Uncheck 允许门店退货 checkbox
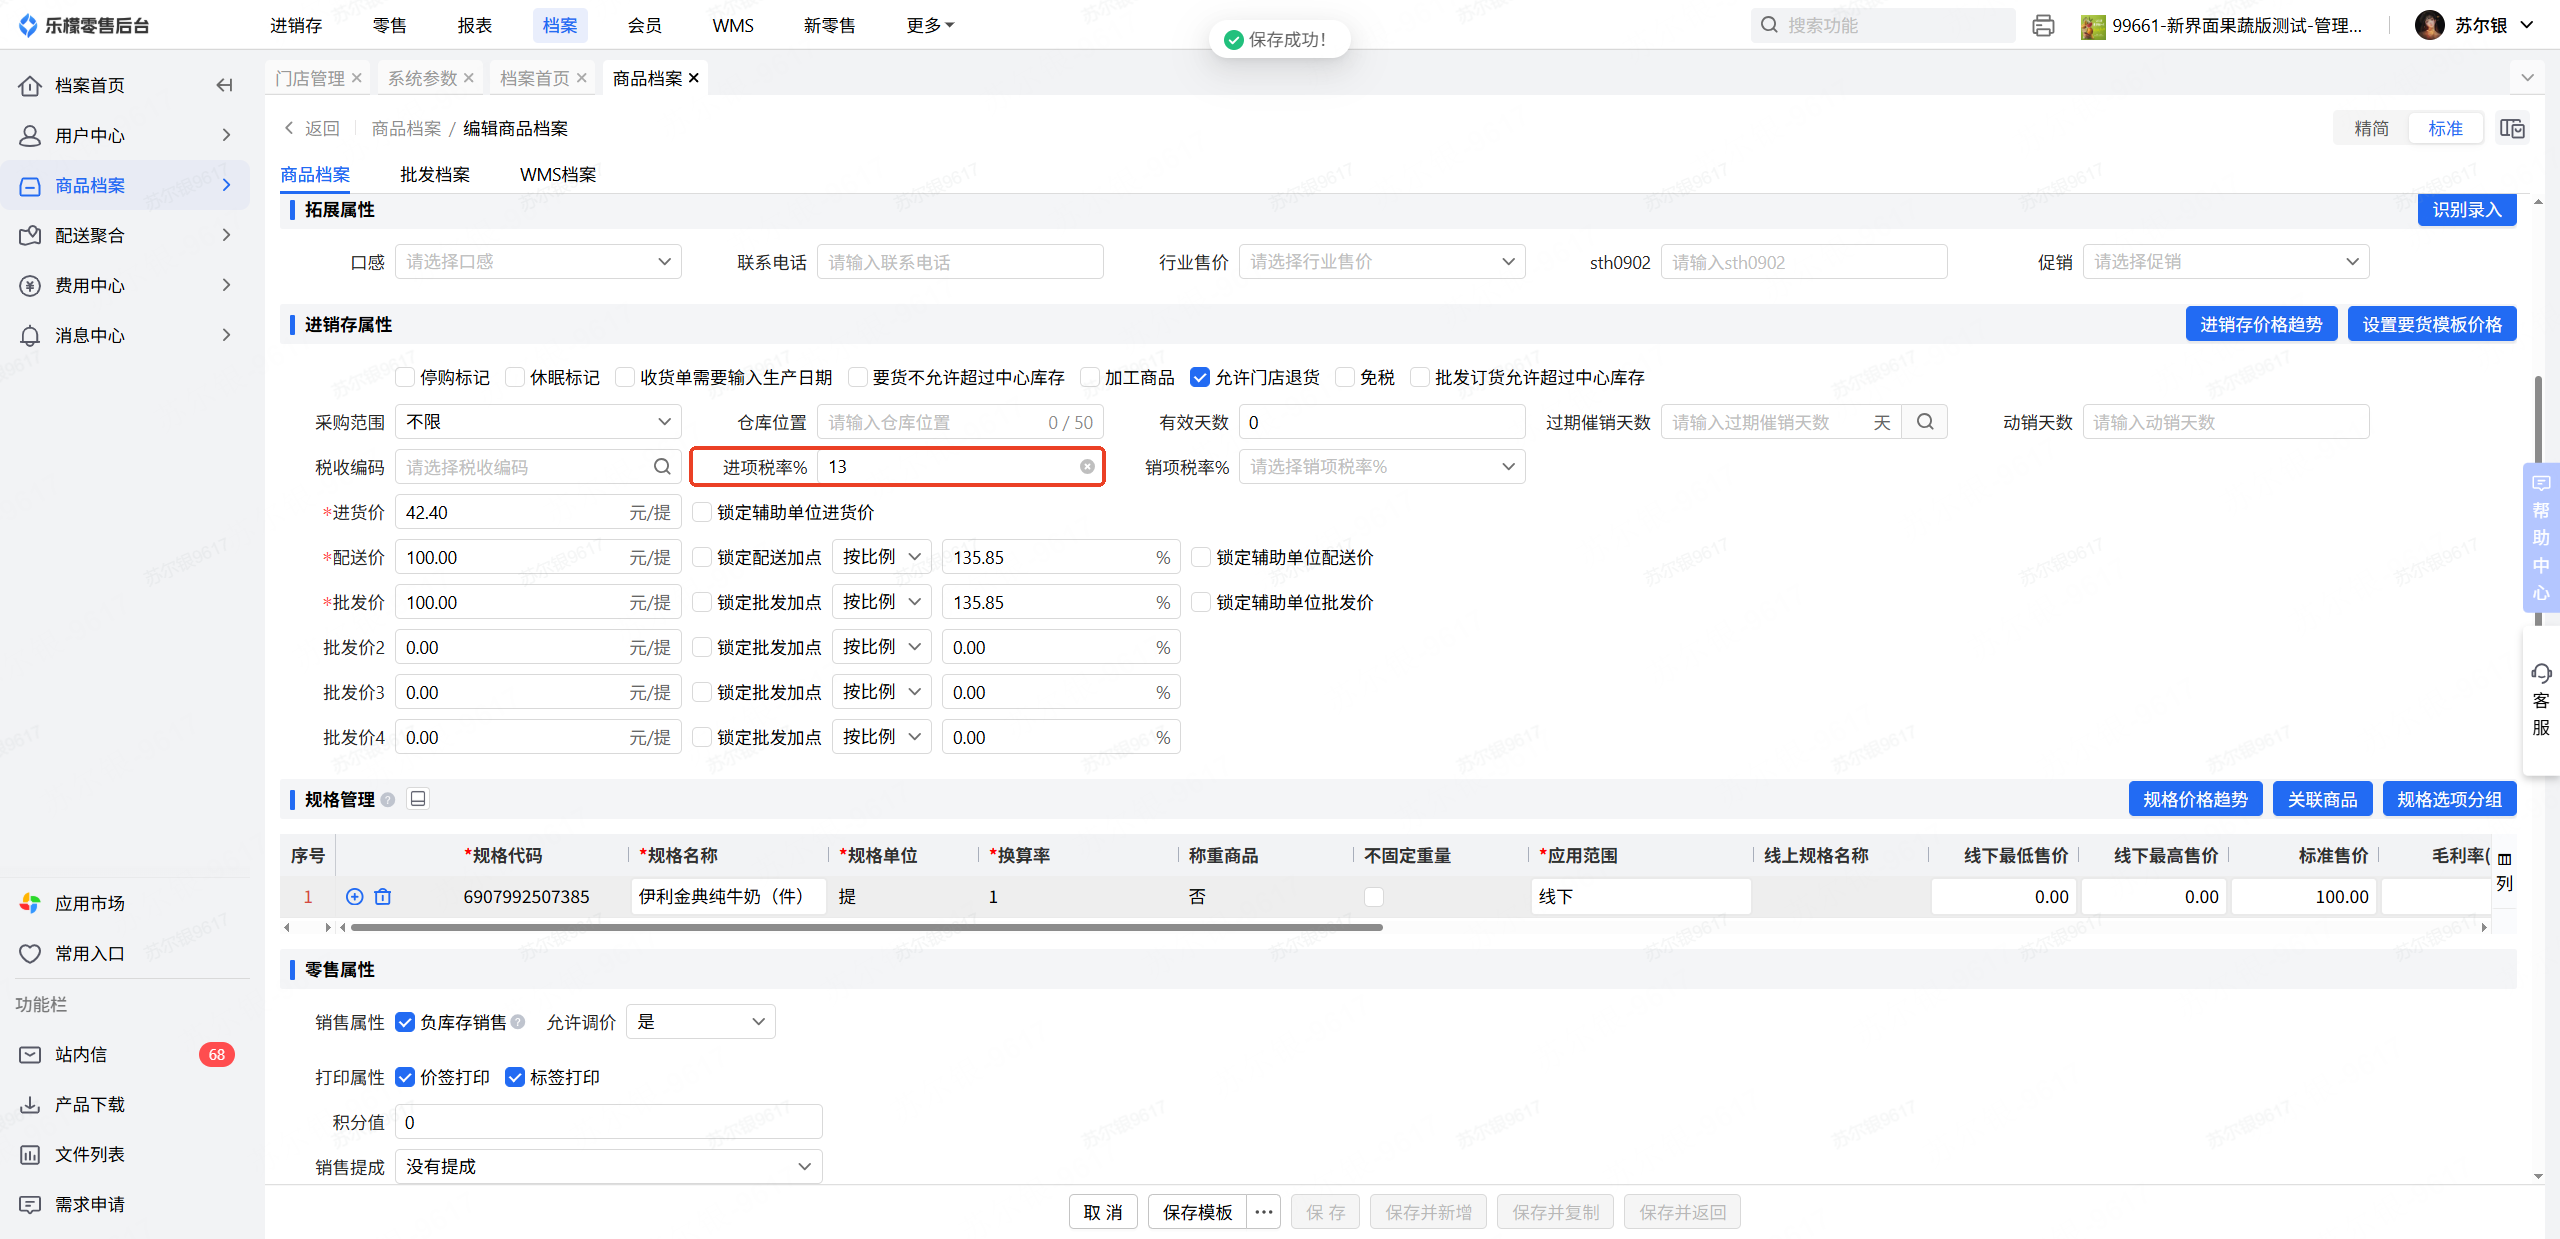This screenshot has height=1239, width=2560. [x=1200, y=377]
